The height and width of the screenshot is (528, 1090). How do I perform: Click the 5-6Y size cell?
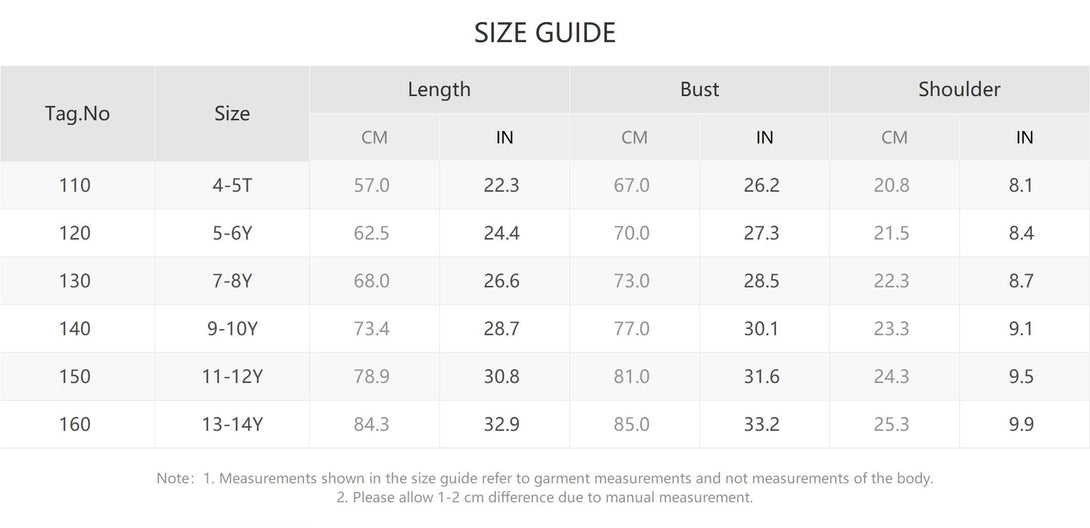[x=232, y=233]
